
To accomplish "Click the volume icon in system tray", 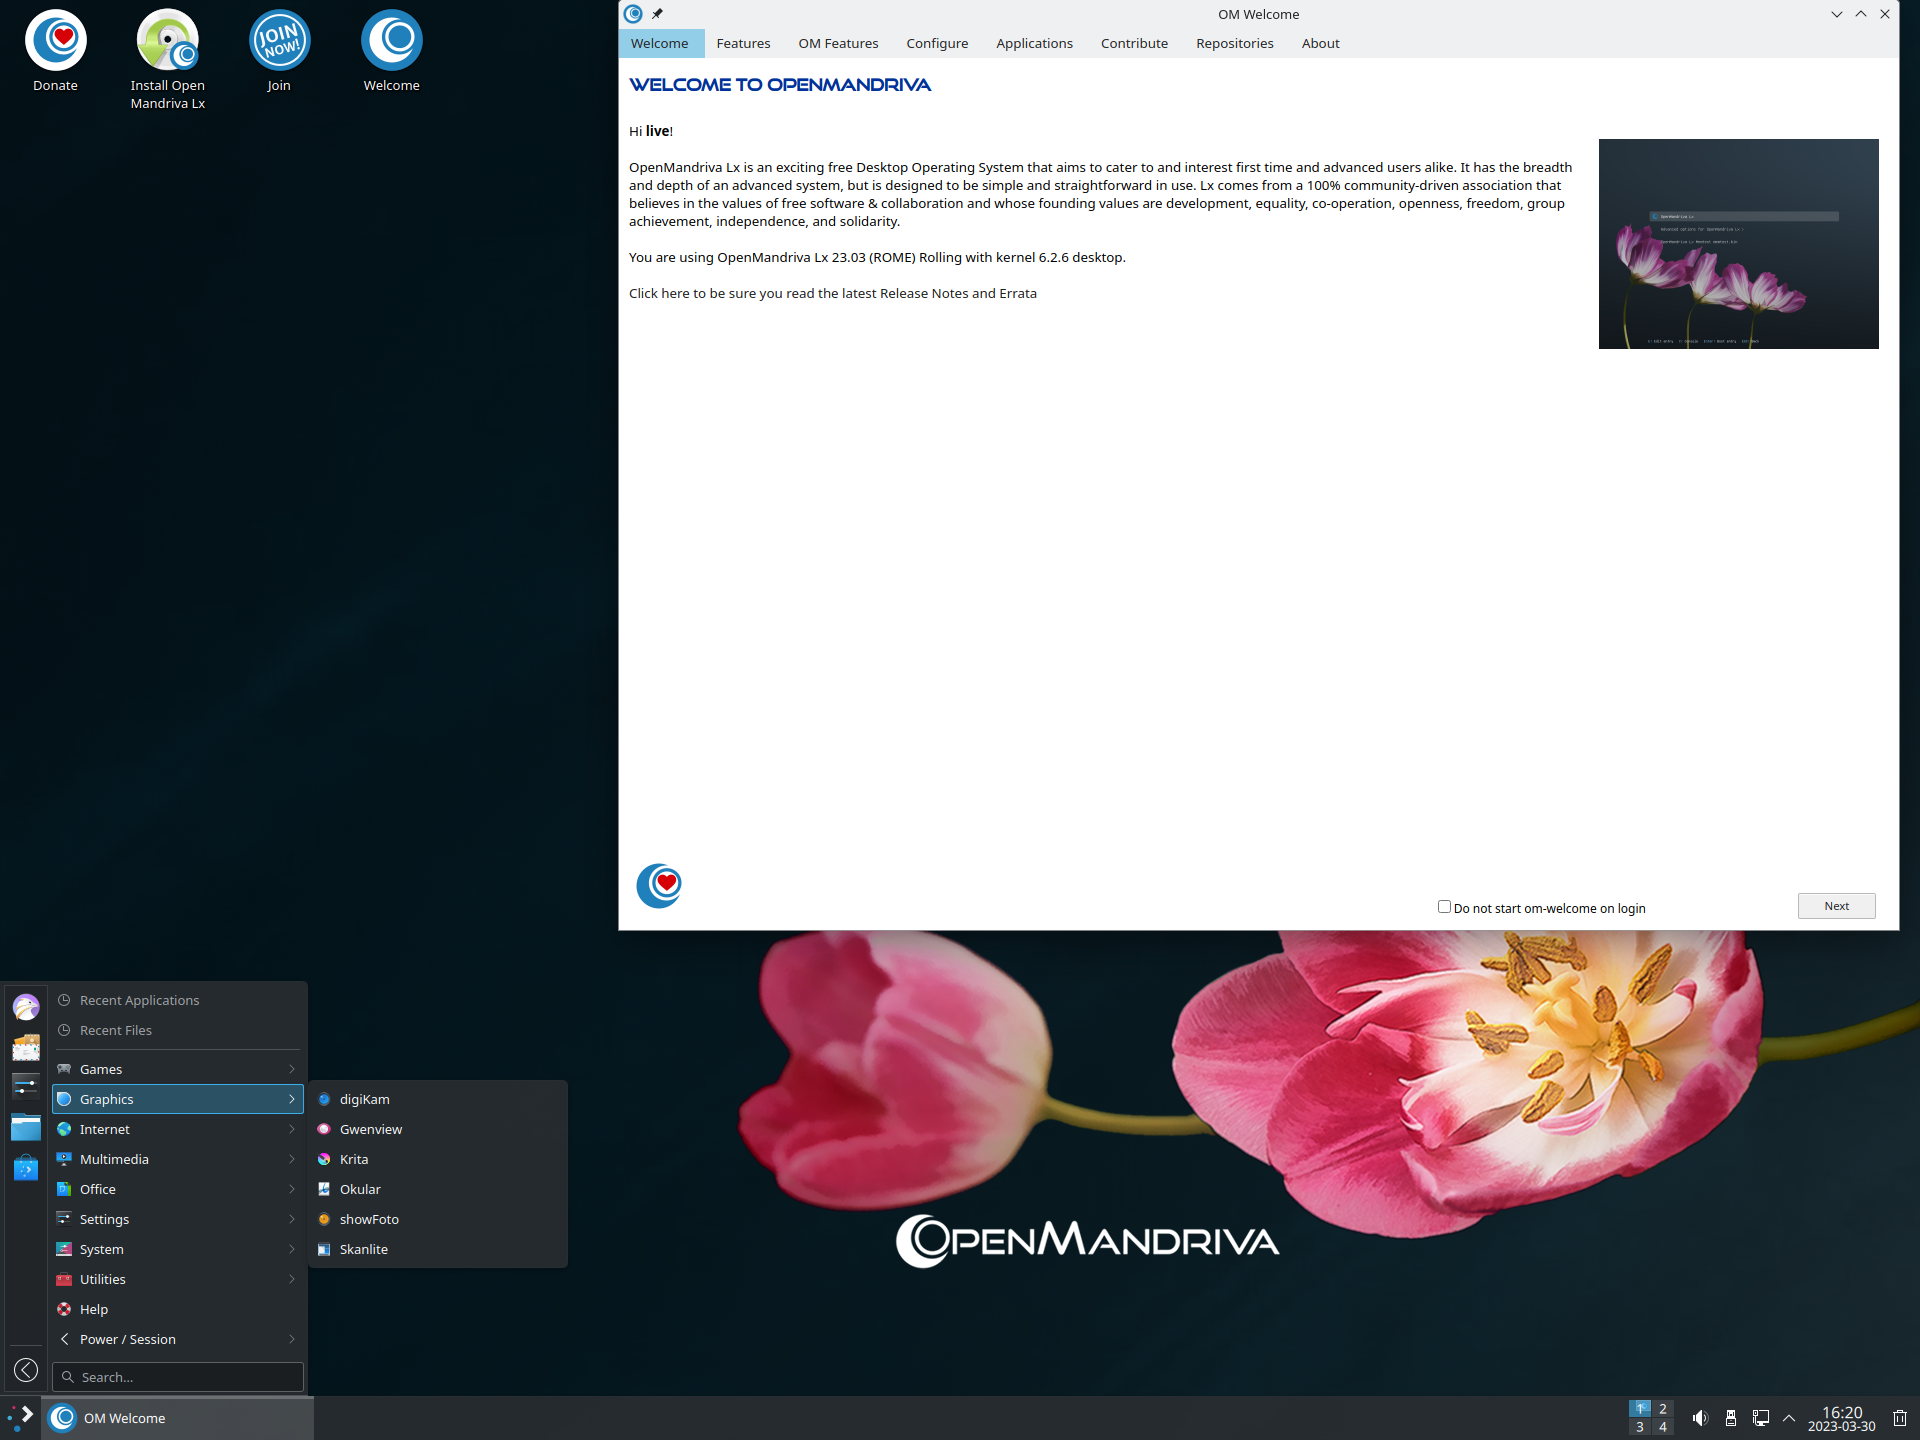I will pos(1700,1418).
